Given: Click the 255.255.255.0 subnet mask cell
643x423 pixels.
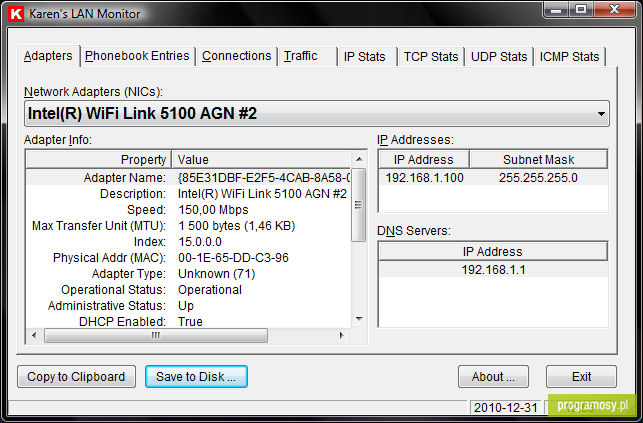Looking at the screenshot, I should coord(538,177).
